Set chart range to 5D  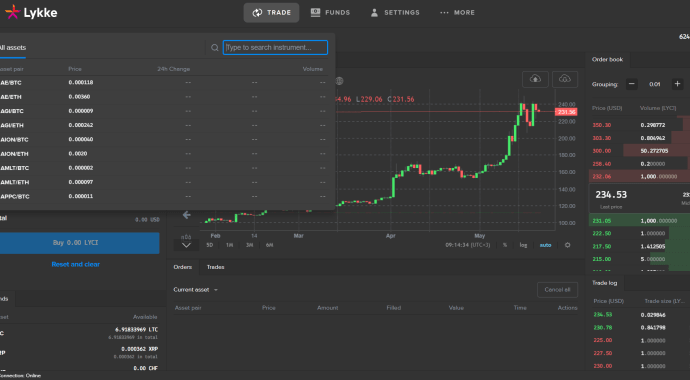(x=209, y=245)
